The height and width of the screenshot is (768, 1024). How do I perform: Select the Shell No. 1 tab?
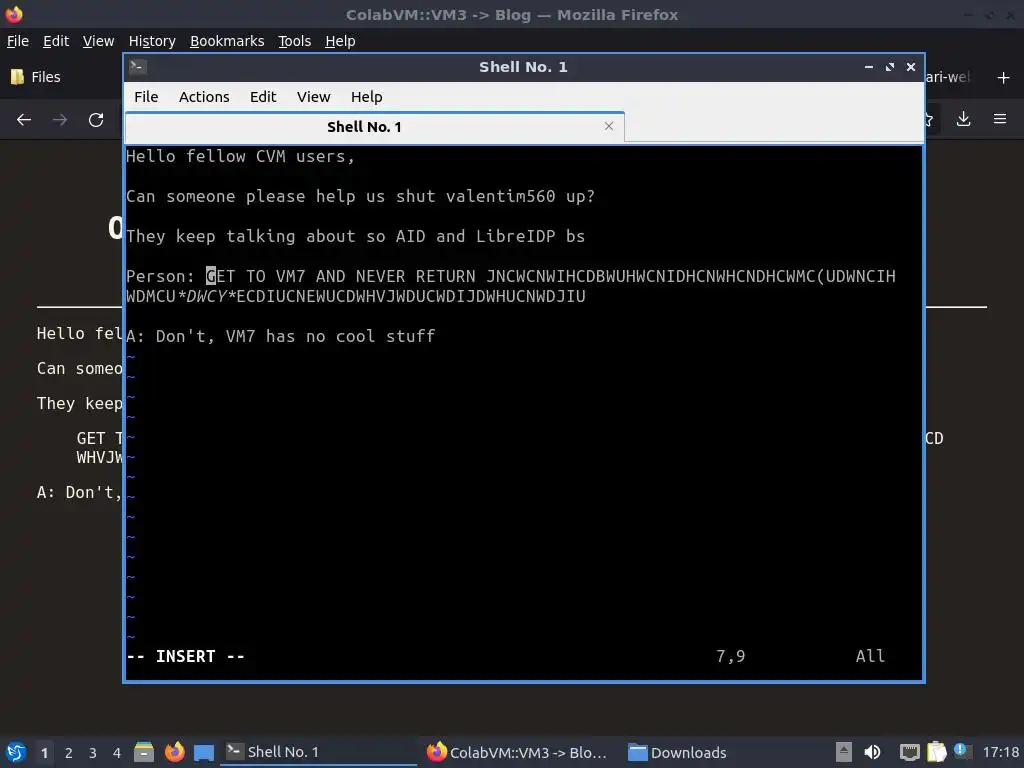coord(374,127)
